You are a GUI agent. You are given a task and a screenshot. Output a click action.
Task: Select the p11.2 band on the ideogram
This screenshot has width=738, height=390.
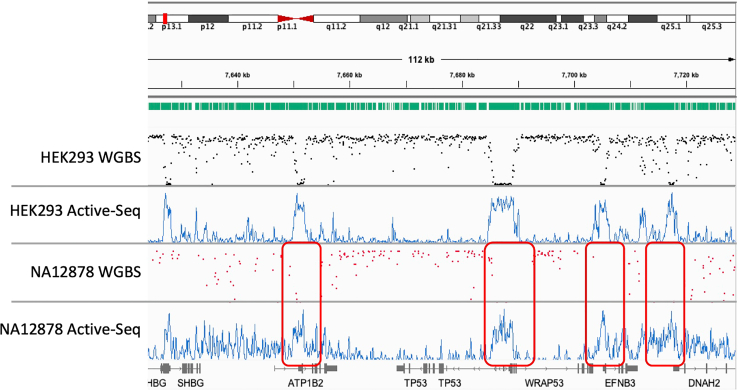[x=253, y=19]
